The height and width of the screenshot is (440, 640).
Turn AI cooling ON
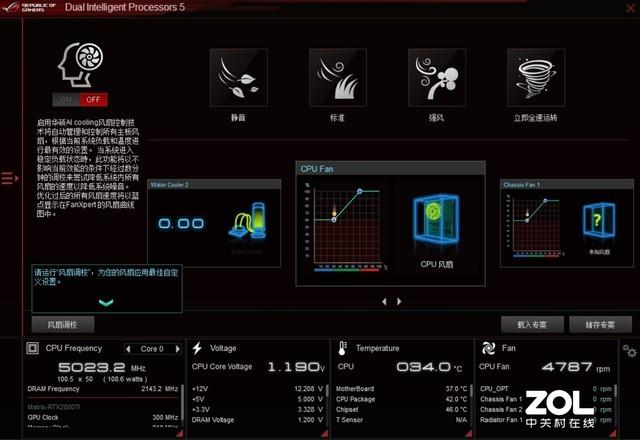66,100
